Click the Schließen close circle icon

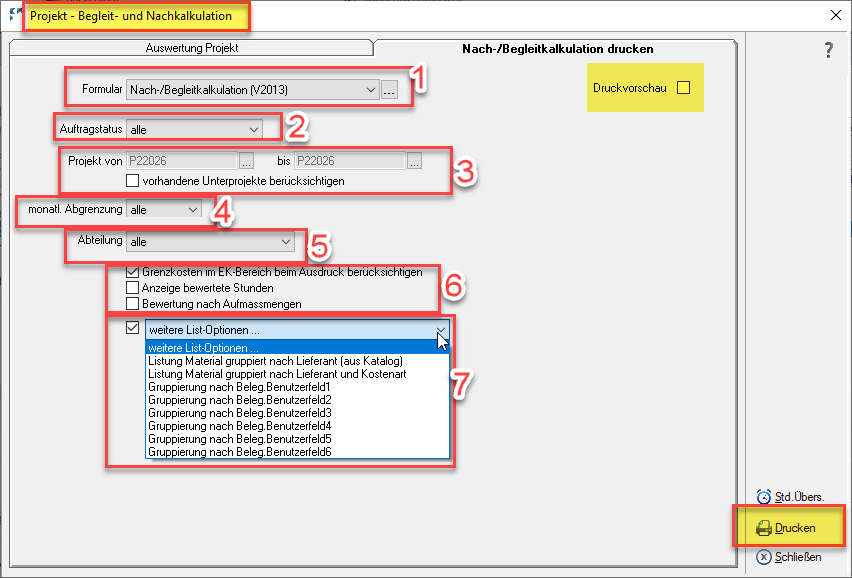764,557
